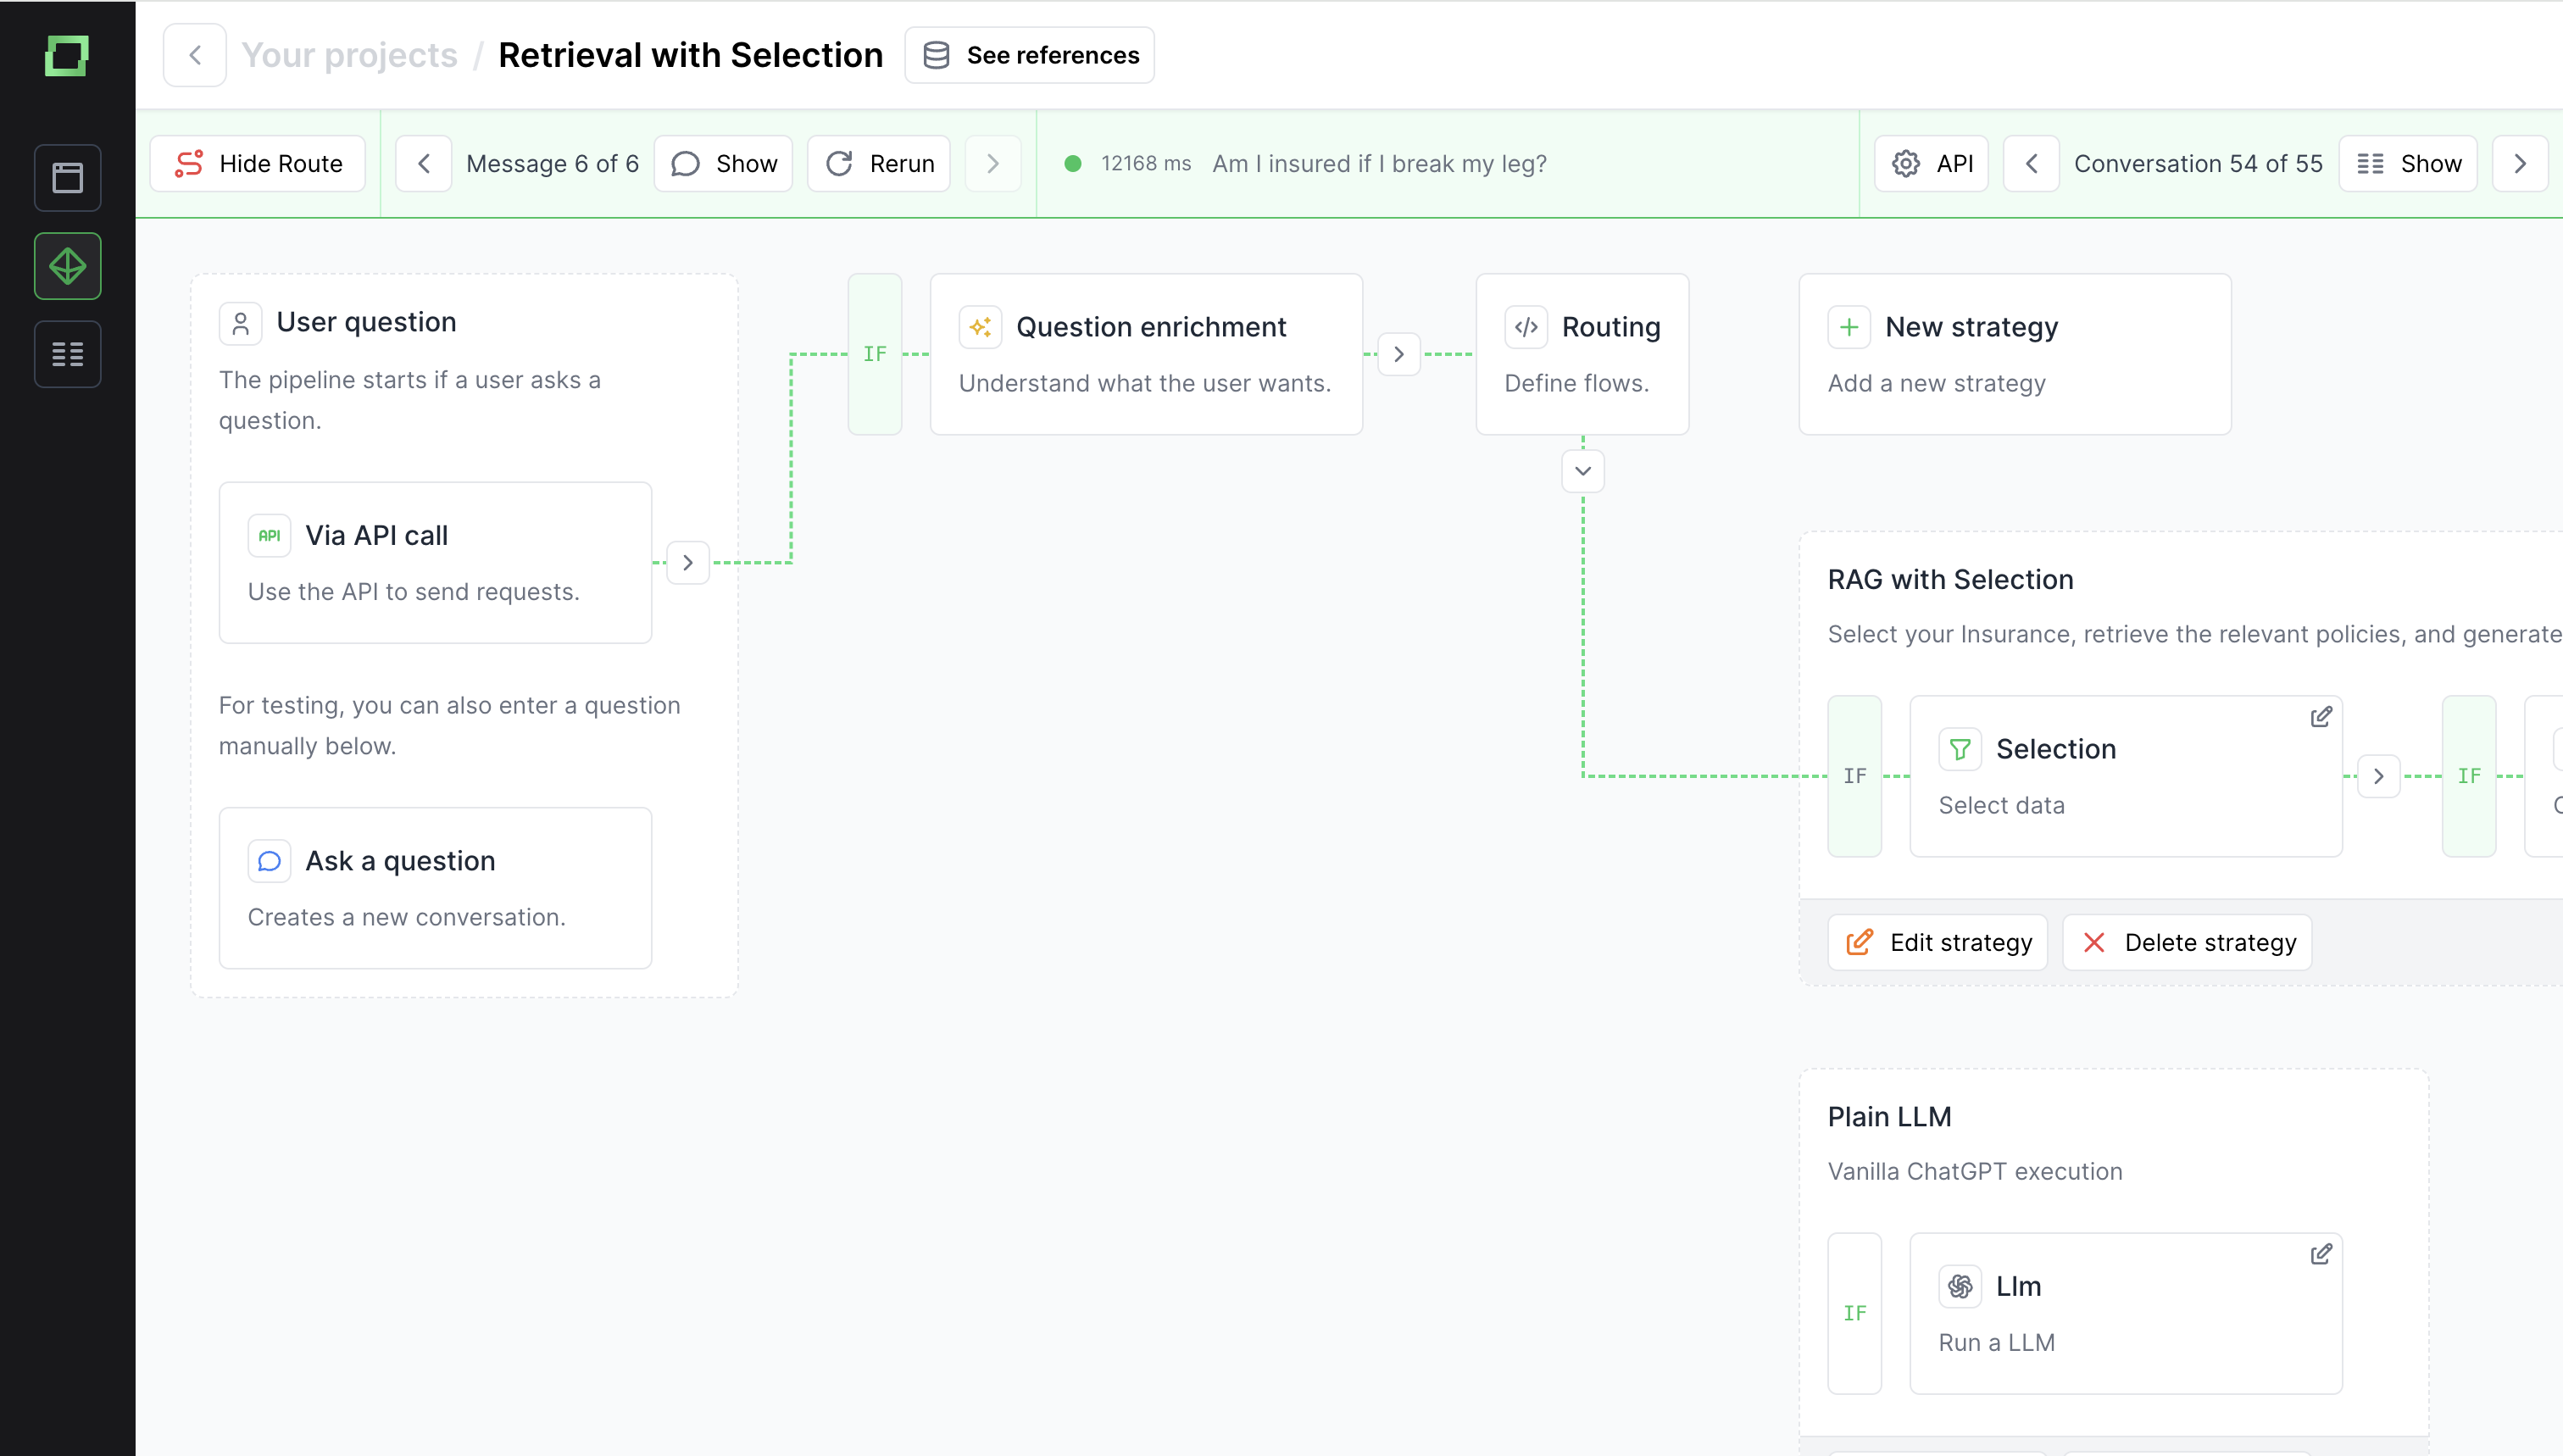Viewport: 2563px width, 1456px height.
Task: Expand arrow after Question enrichment
Action: 1399,354
